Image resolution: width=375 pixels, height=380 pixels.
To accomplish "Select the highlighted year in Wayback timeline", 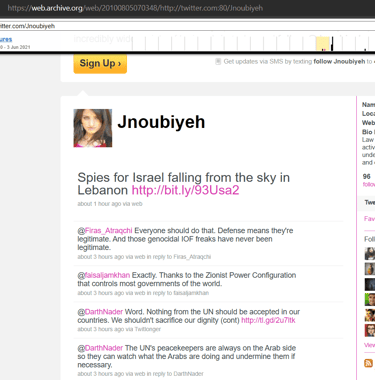I will pyautogui.click(x=323, y=44).
